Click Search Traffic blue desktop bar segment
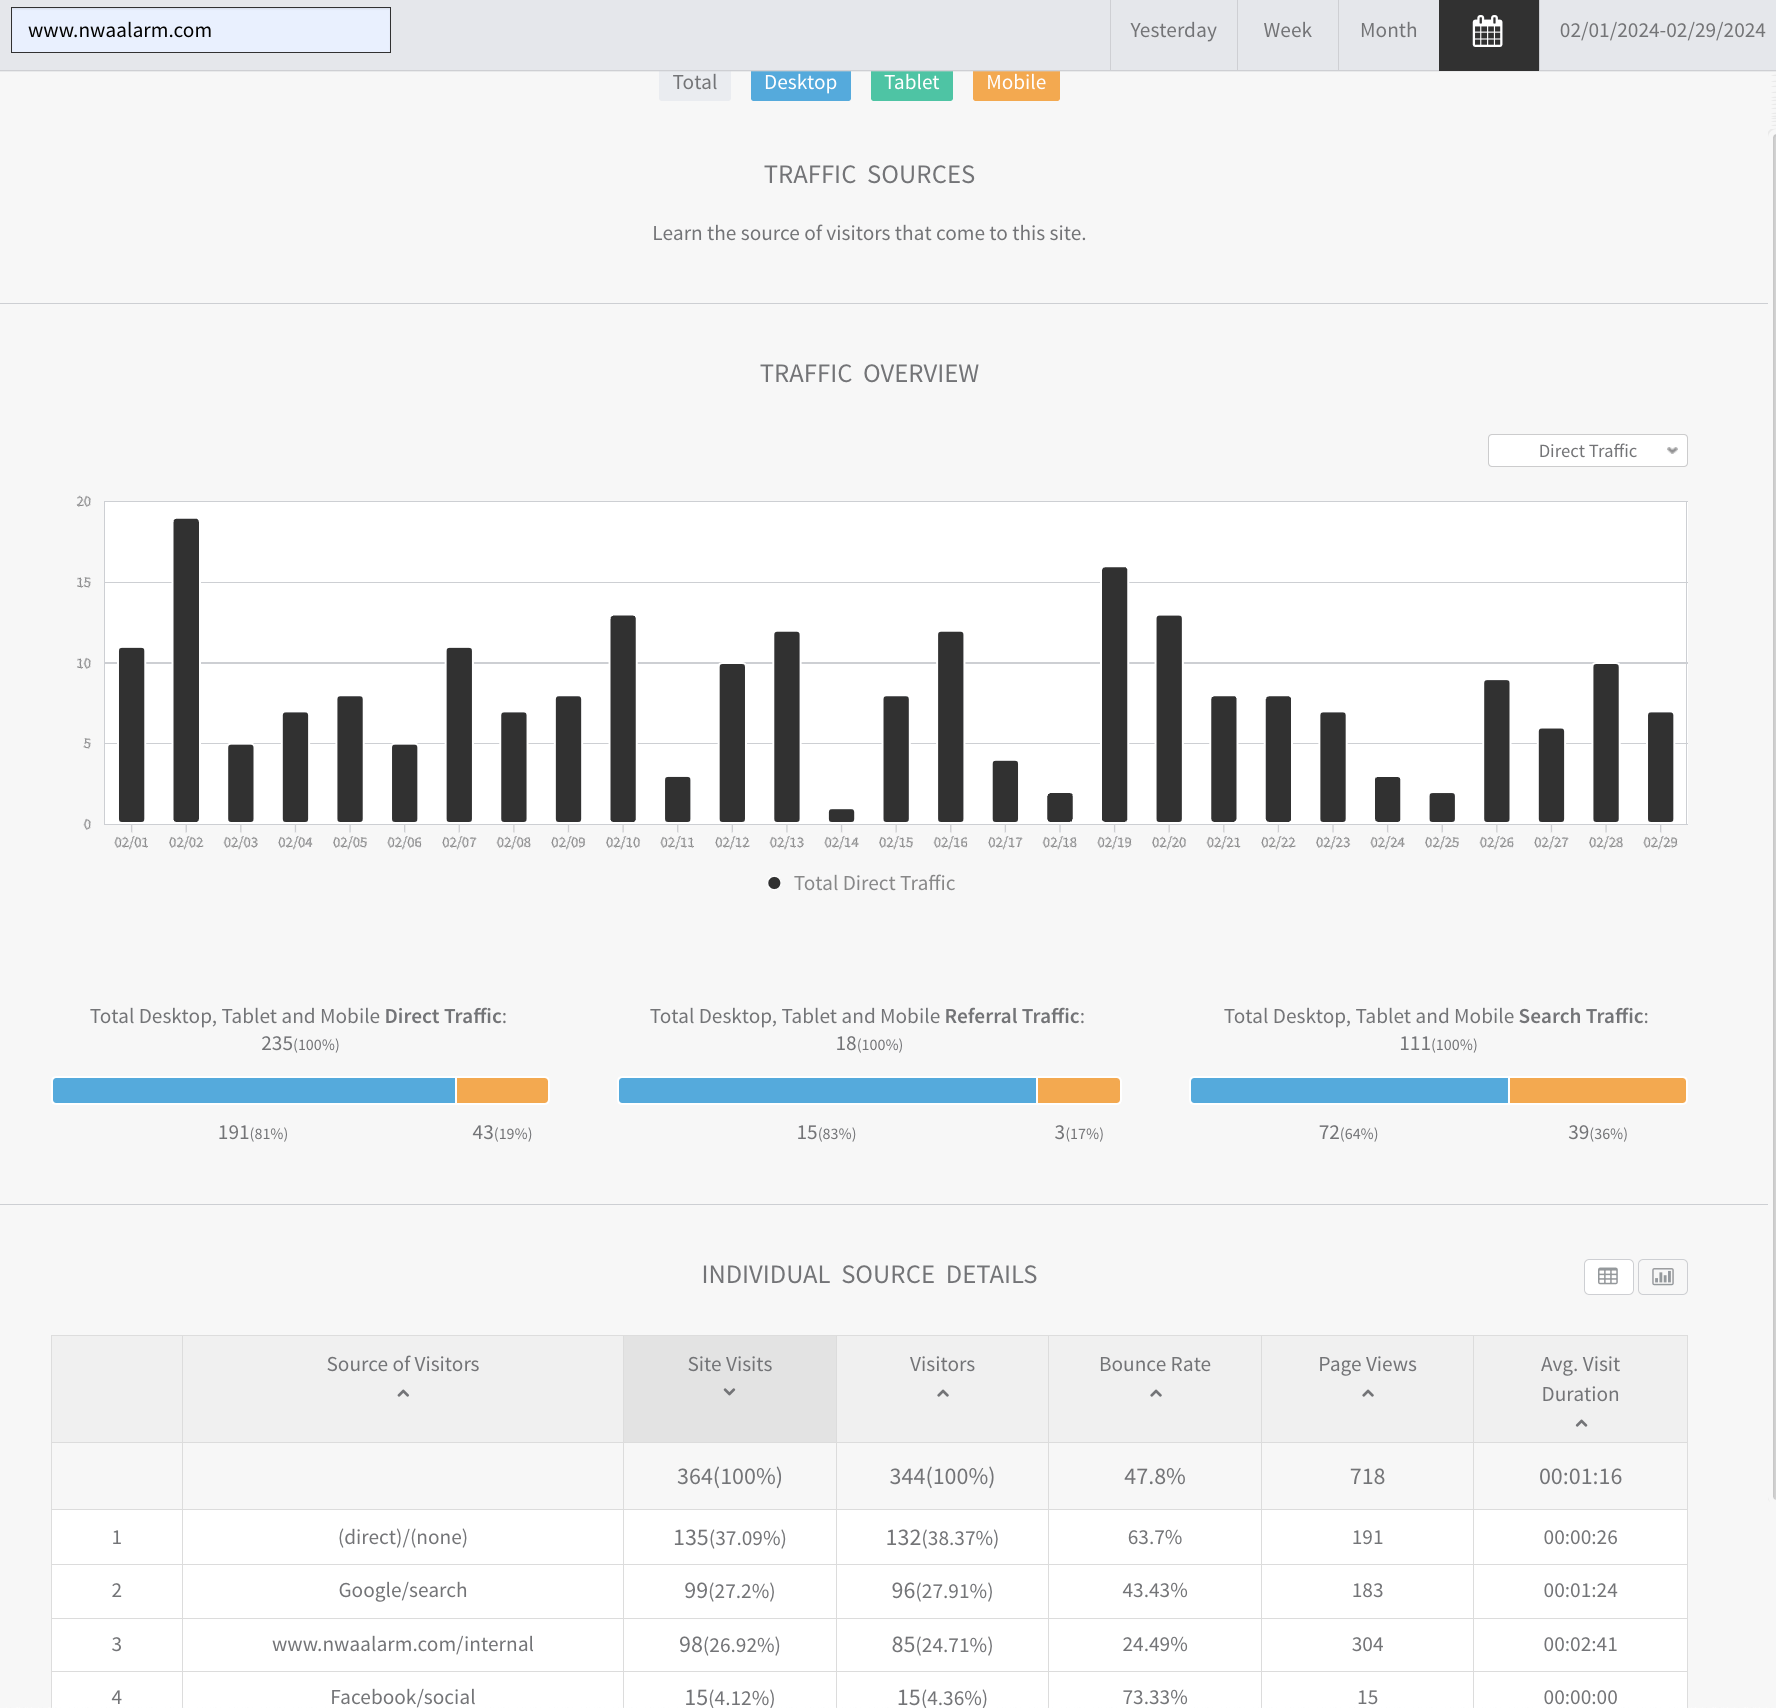The image size is (1776, 1708). pos(1349,1091)
